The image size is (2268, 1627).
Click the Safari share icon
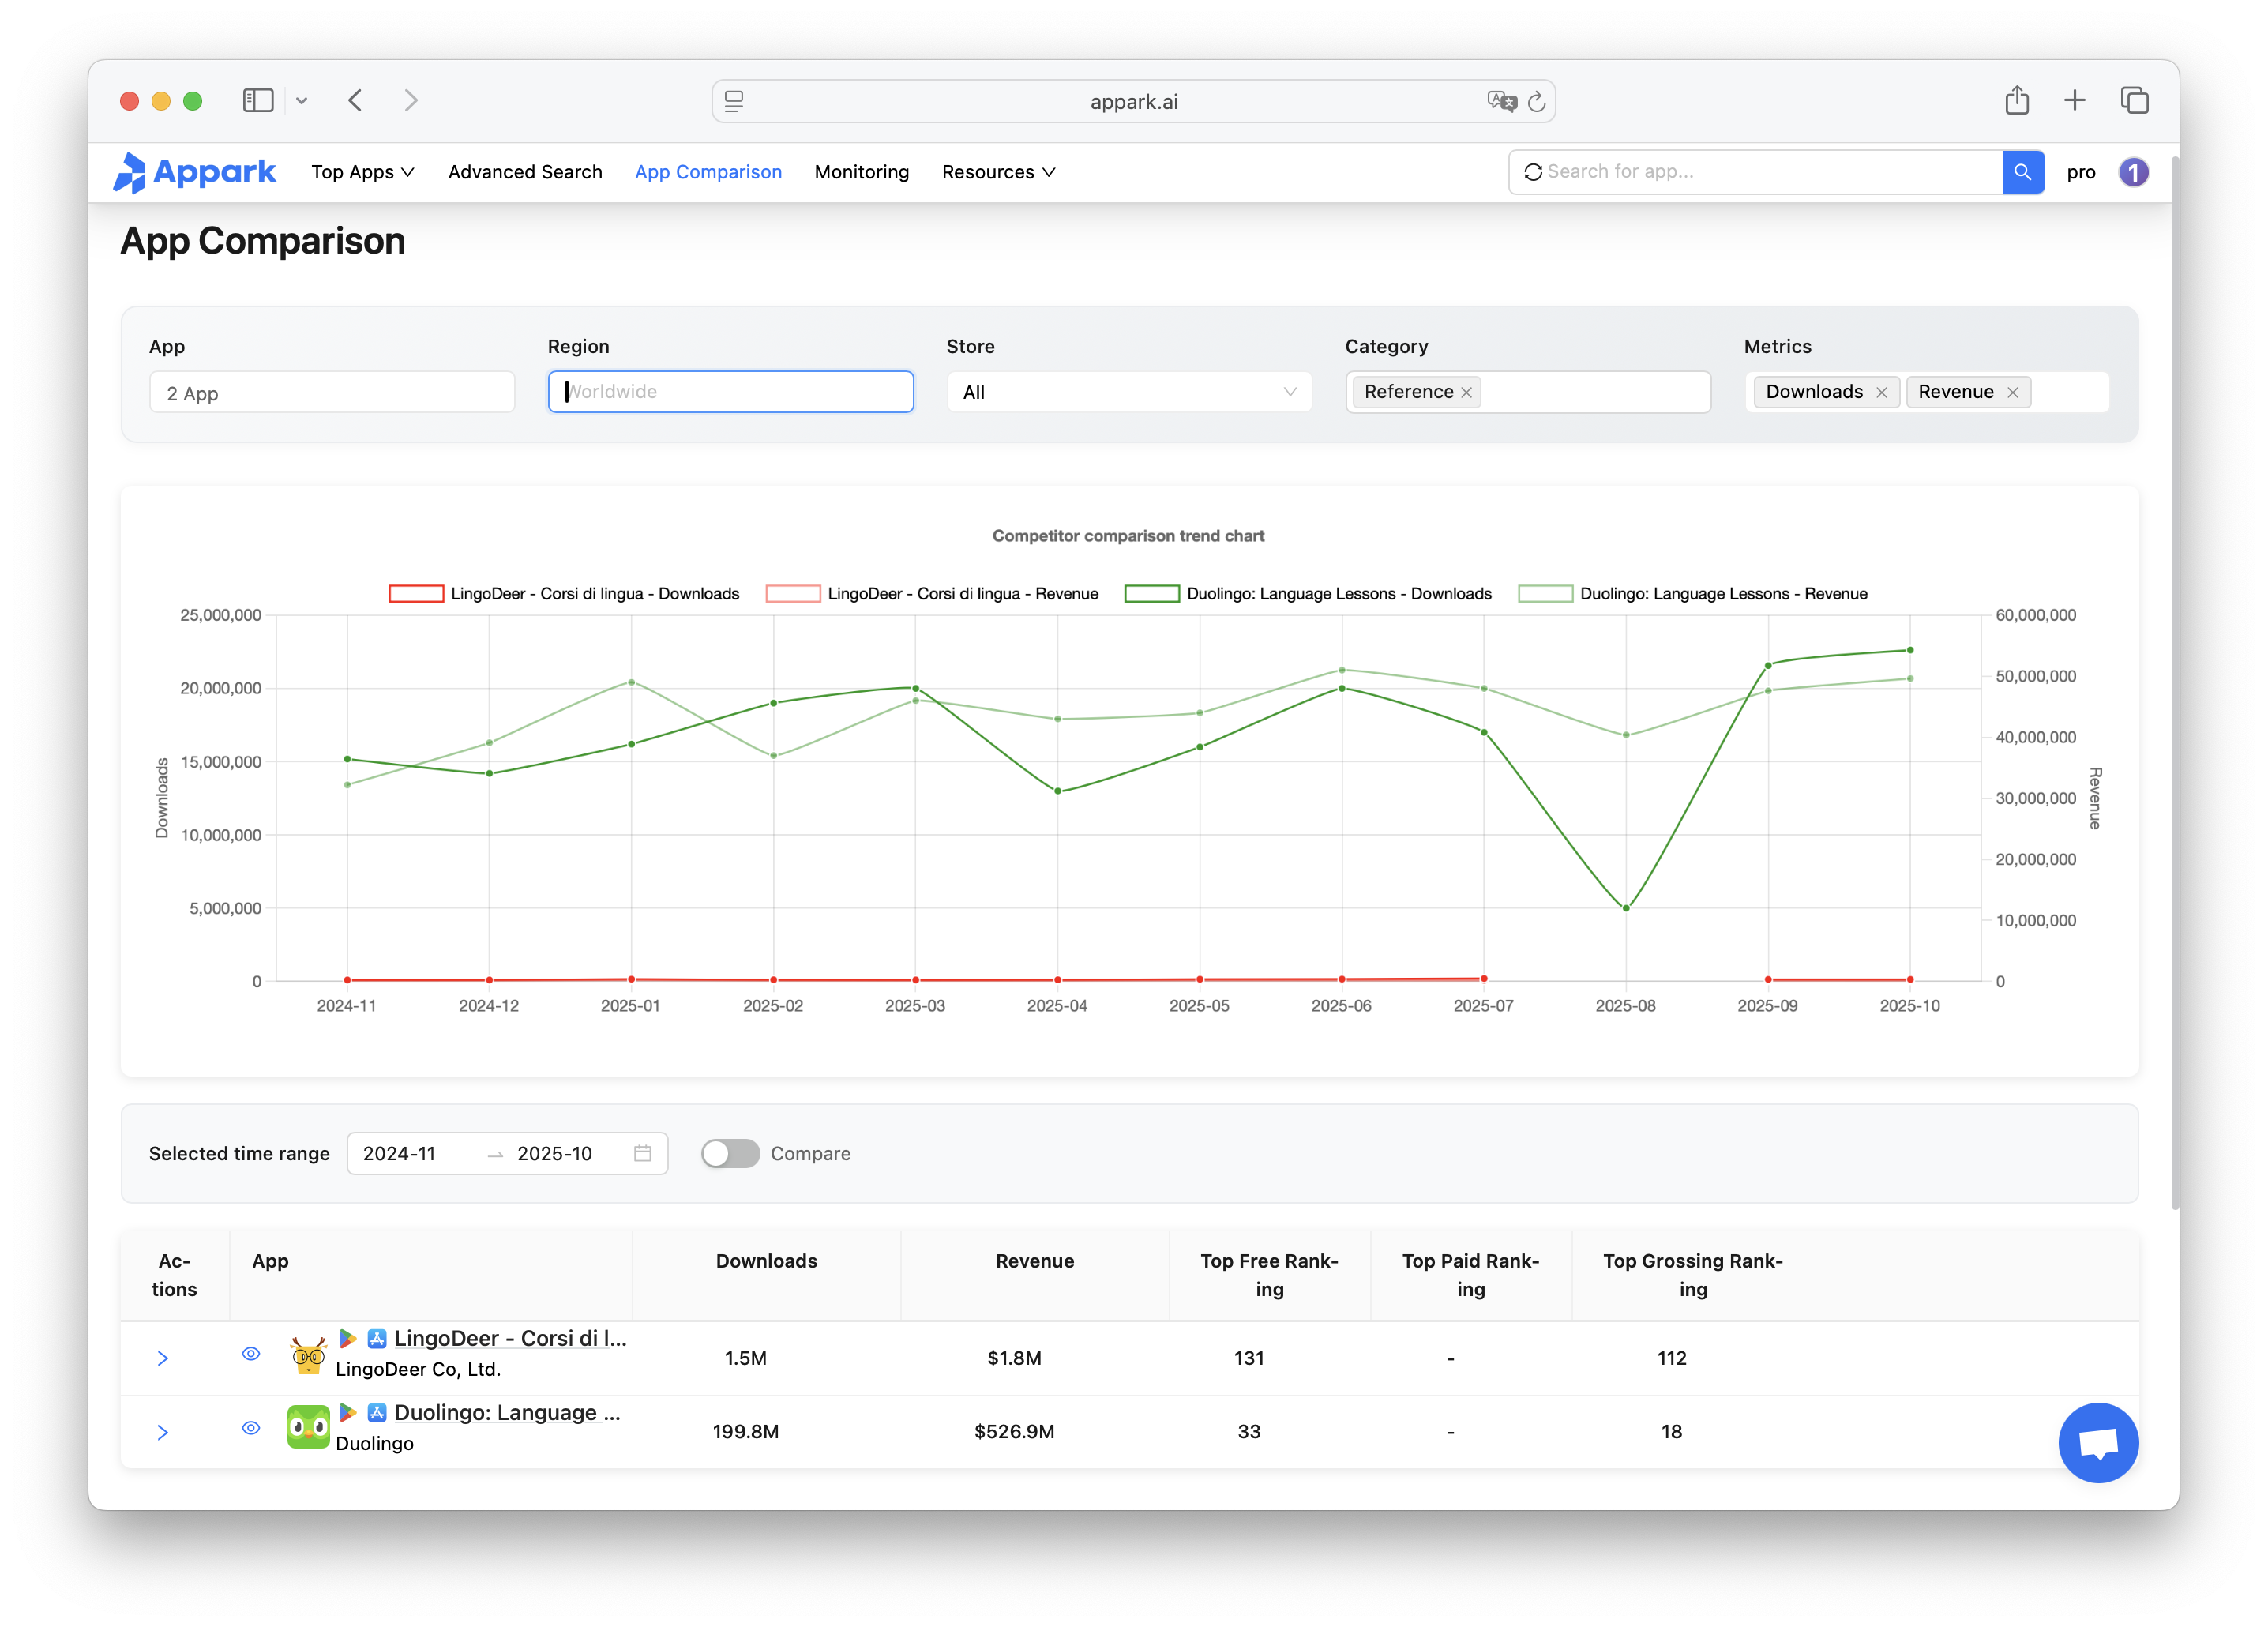coord(2016,101)
